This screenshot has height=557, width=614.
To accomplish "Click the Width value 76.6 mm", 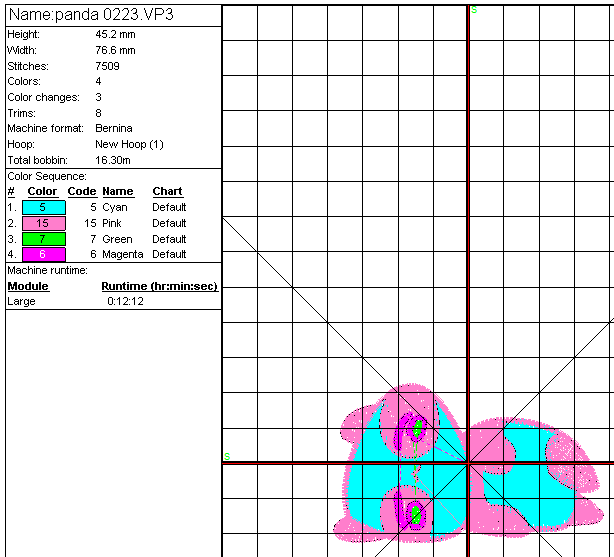I will pos(115,50).
